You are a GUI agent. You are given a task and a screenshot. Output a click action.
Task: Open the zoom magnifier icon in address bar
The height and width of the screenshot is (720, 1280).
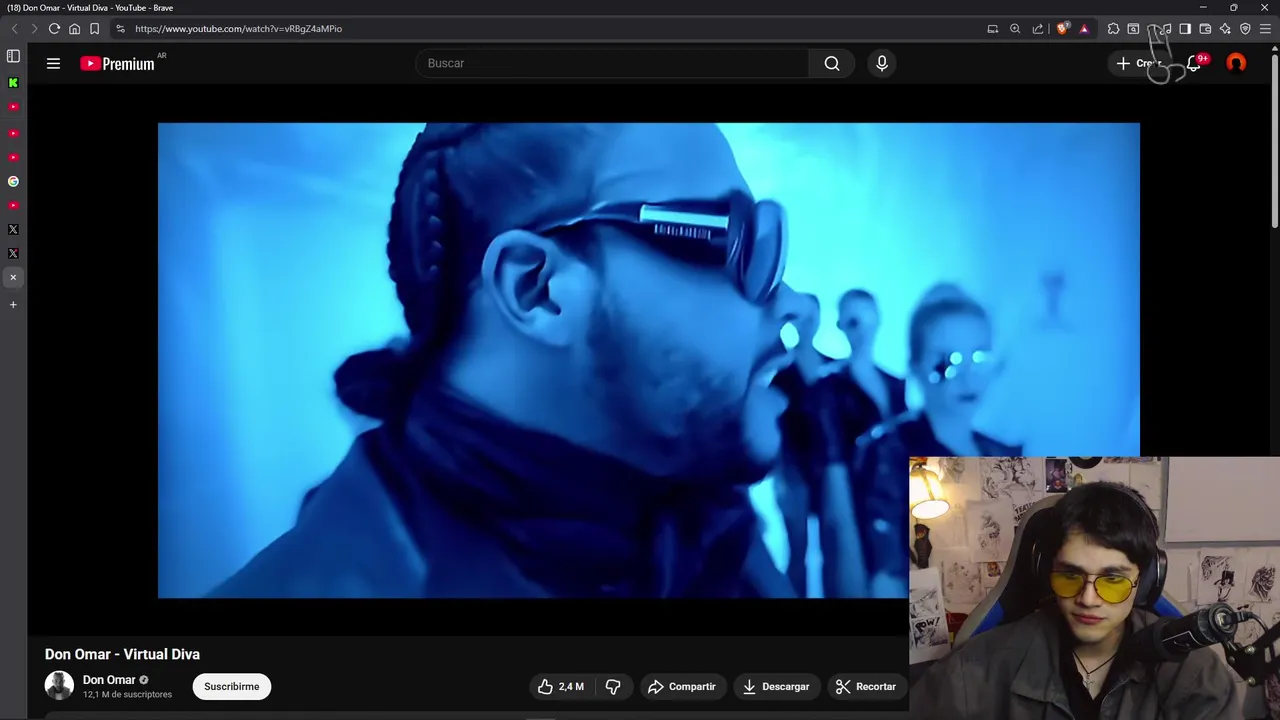pos(1015,29)
